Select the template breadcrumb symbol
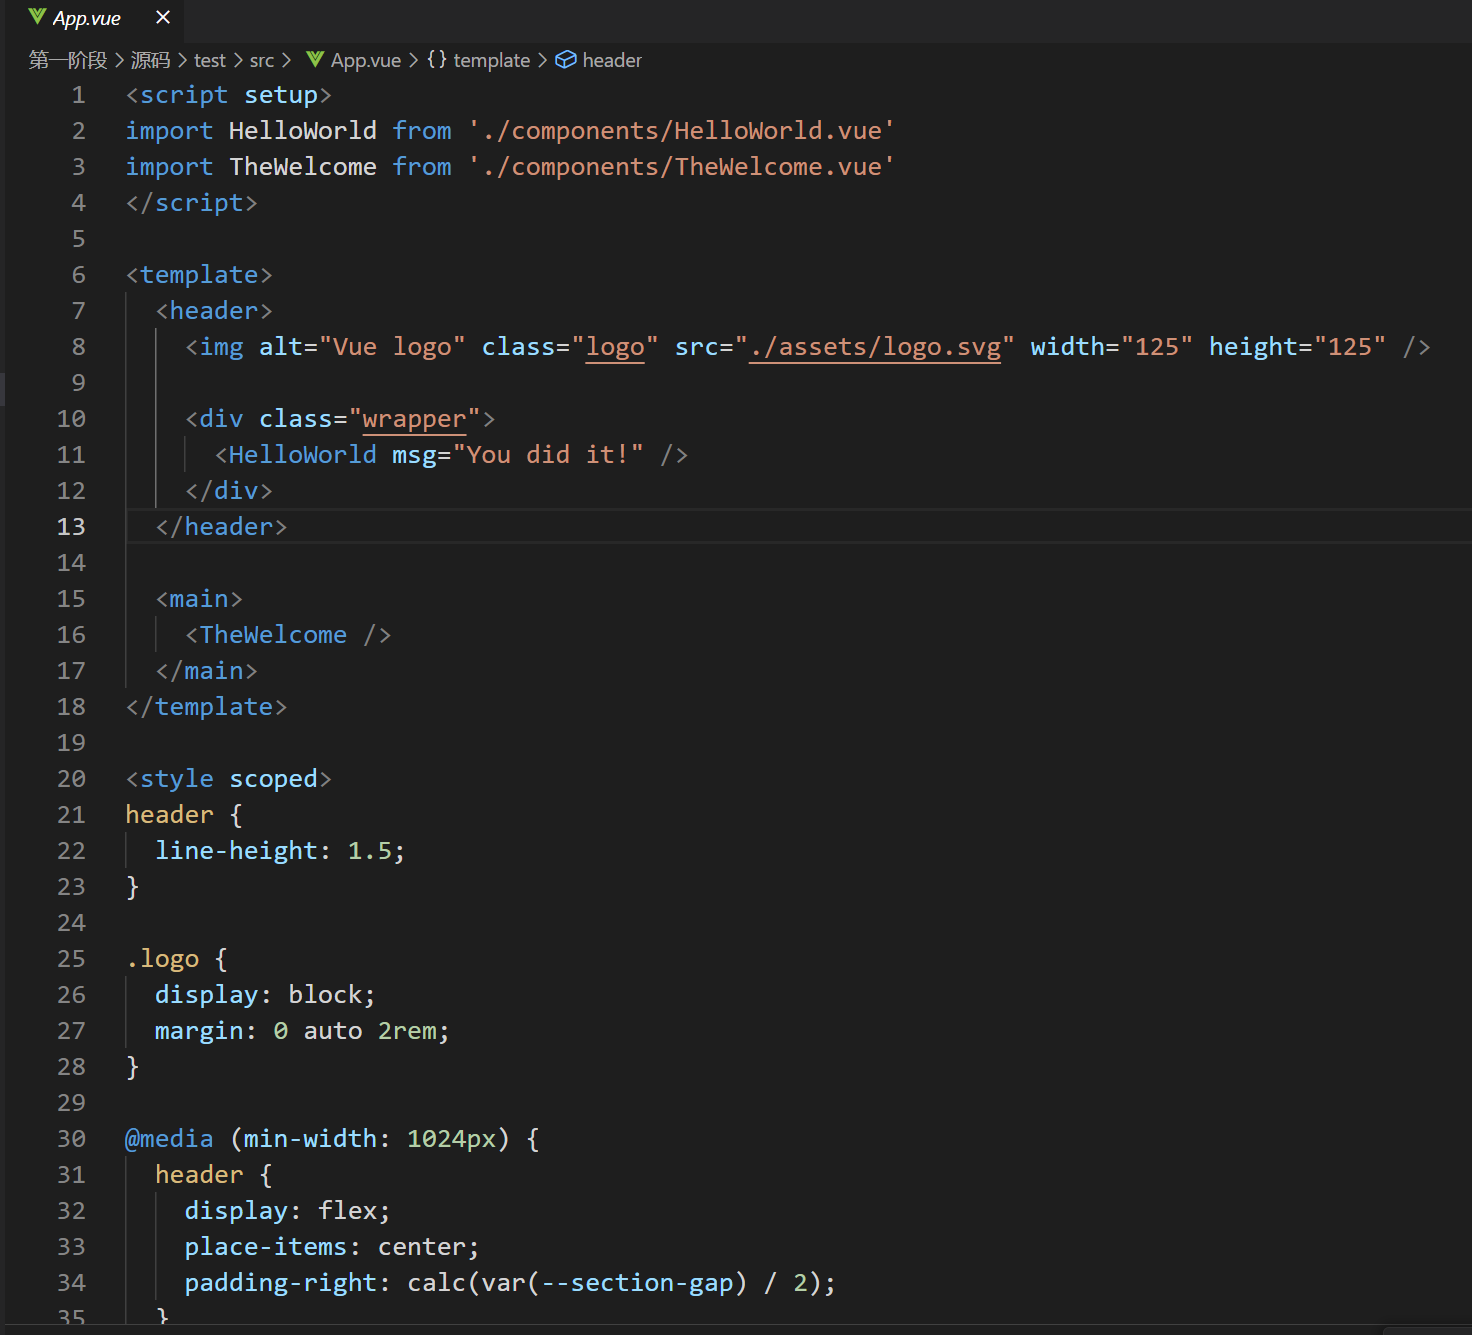1472x1335 pixels. point(491,60)
